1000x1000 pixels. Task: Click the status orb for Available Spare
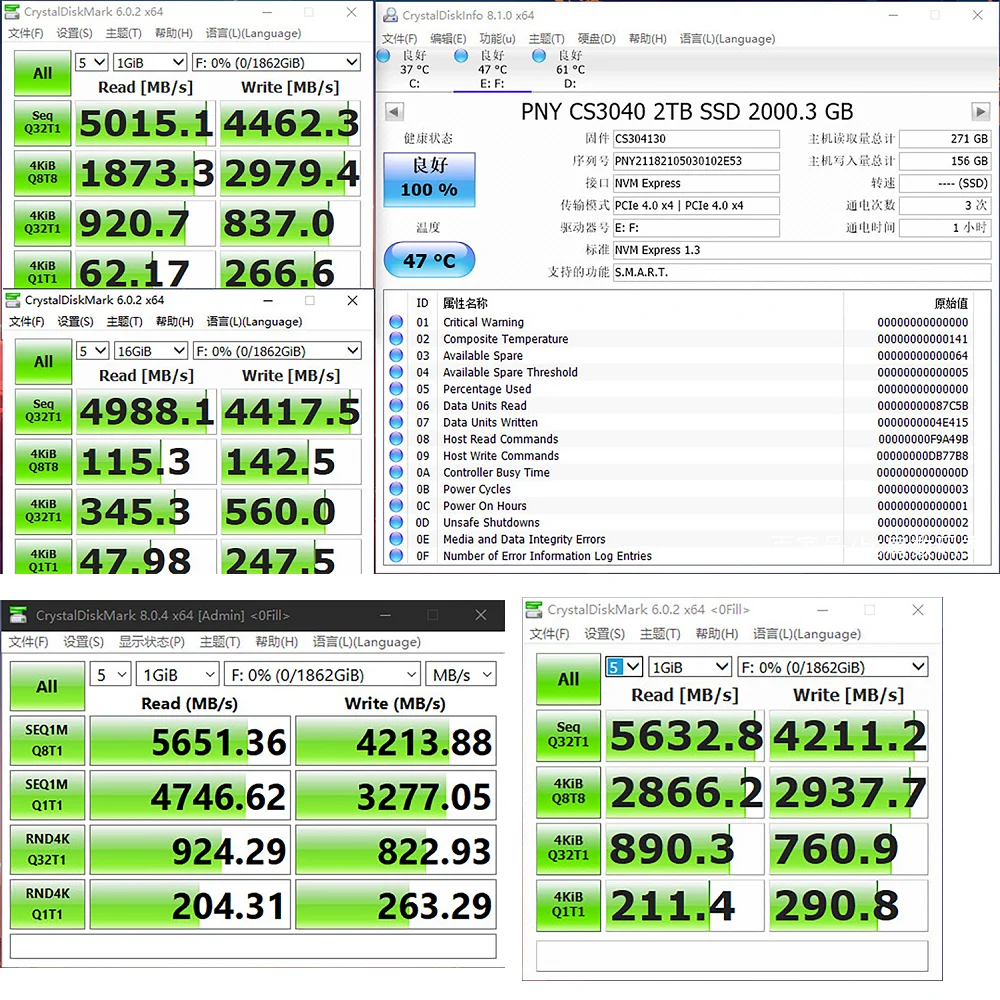pos(396,355)
